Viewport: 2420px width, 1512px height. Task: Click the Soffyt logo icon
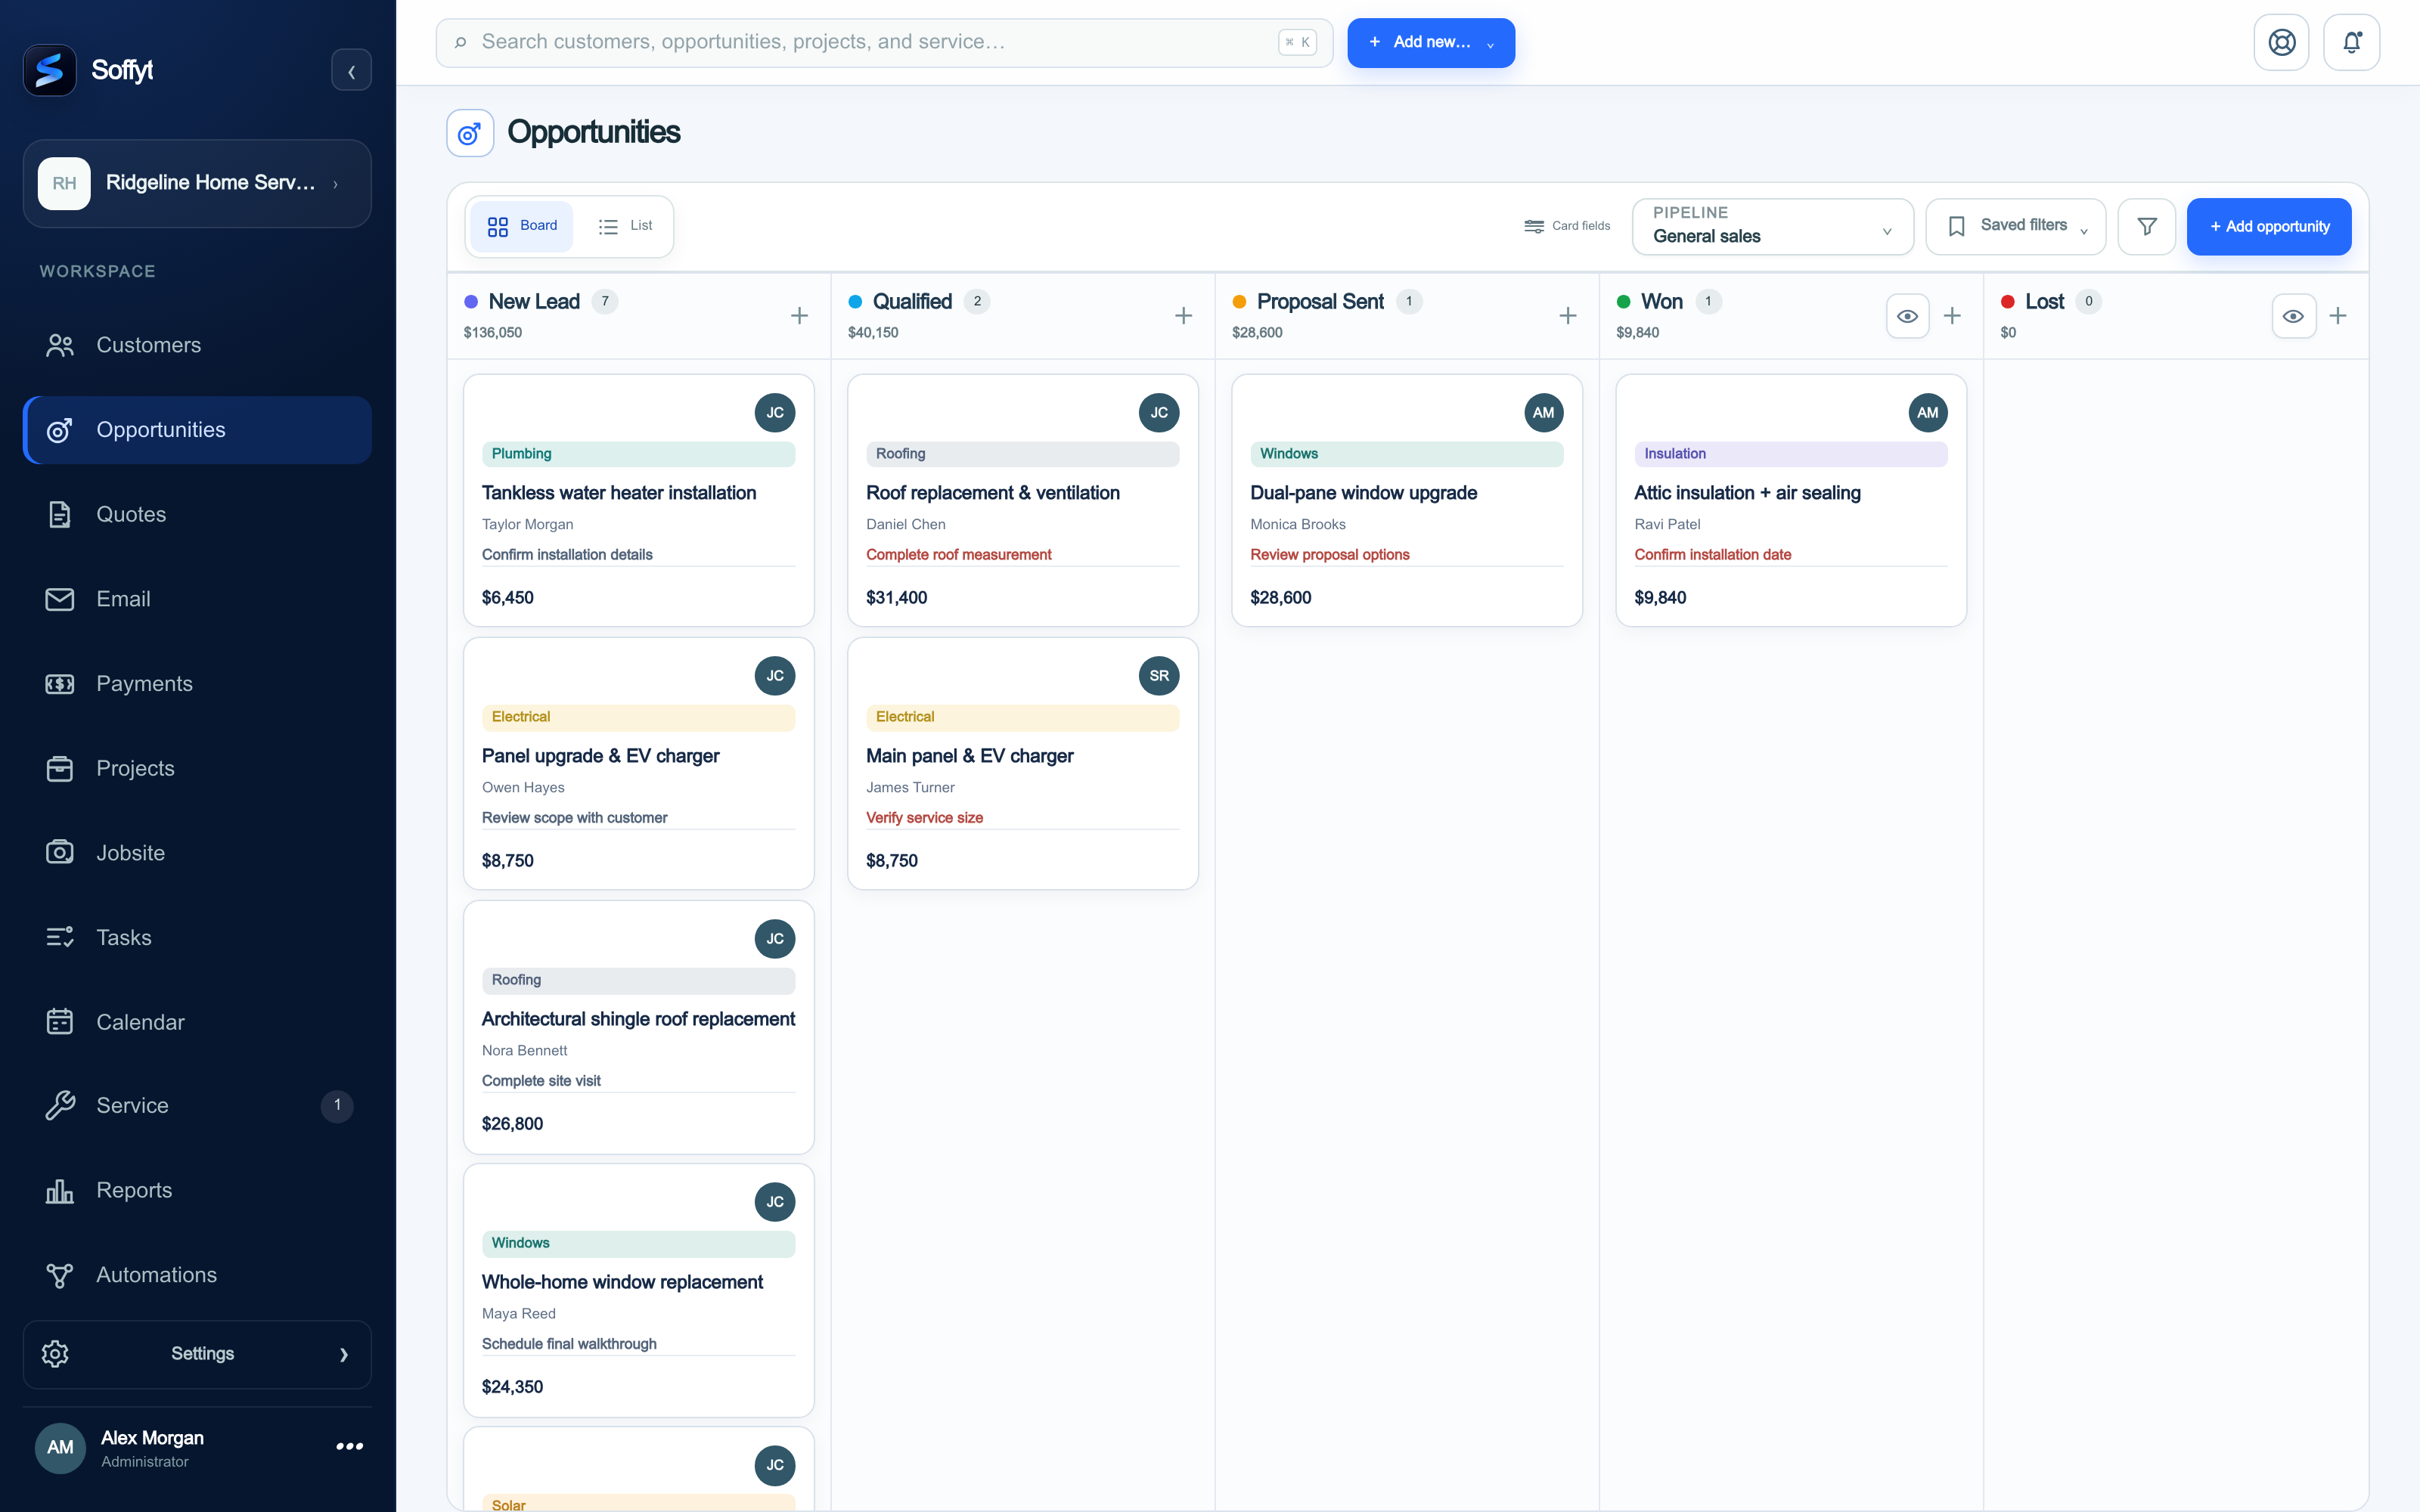[x=49, y=70]
